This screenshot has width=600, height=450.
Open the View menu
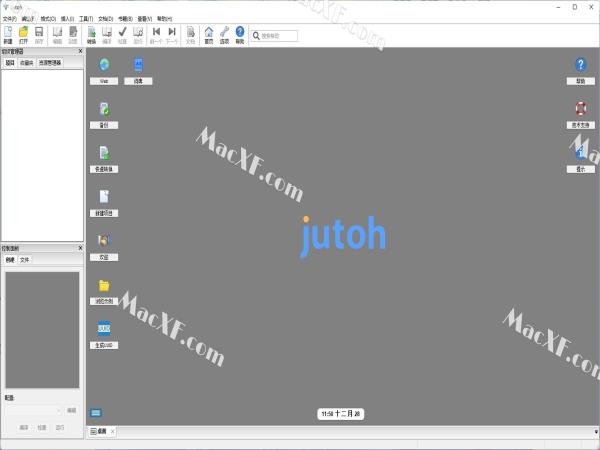pos(145,18)
